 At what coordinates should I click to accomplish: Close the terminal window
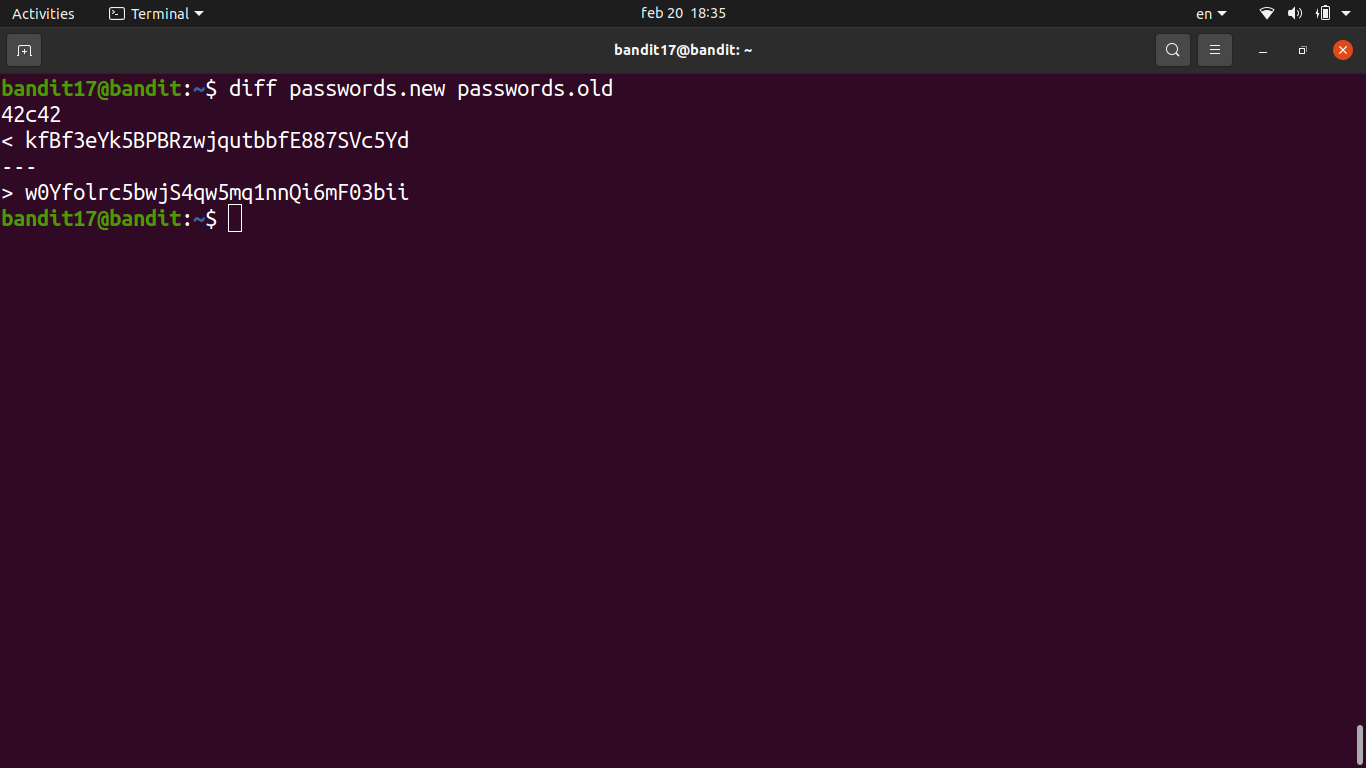(x=1343, y=50)
